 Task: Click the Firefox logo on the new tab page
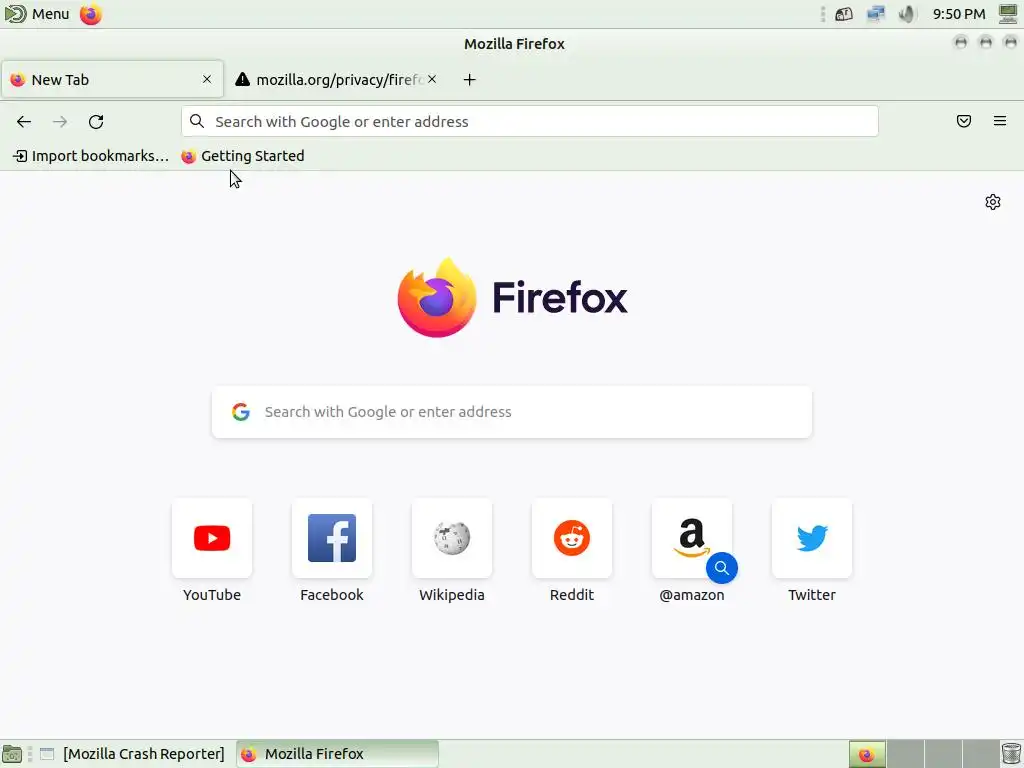tap(437, 298)
